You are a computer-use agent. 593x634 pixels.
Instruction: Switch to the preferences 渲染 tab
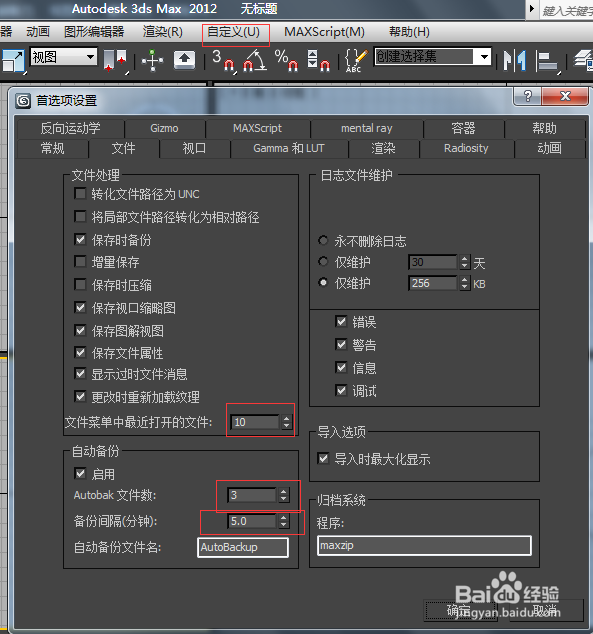(x=383, y=148)
